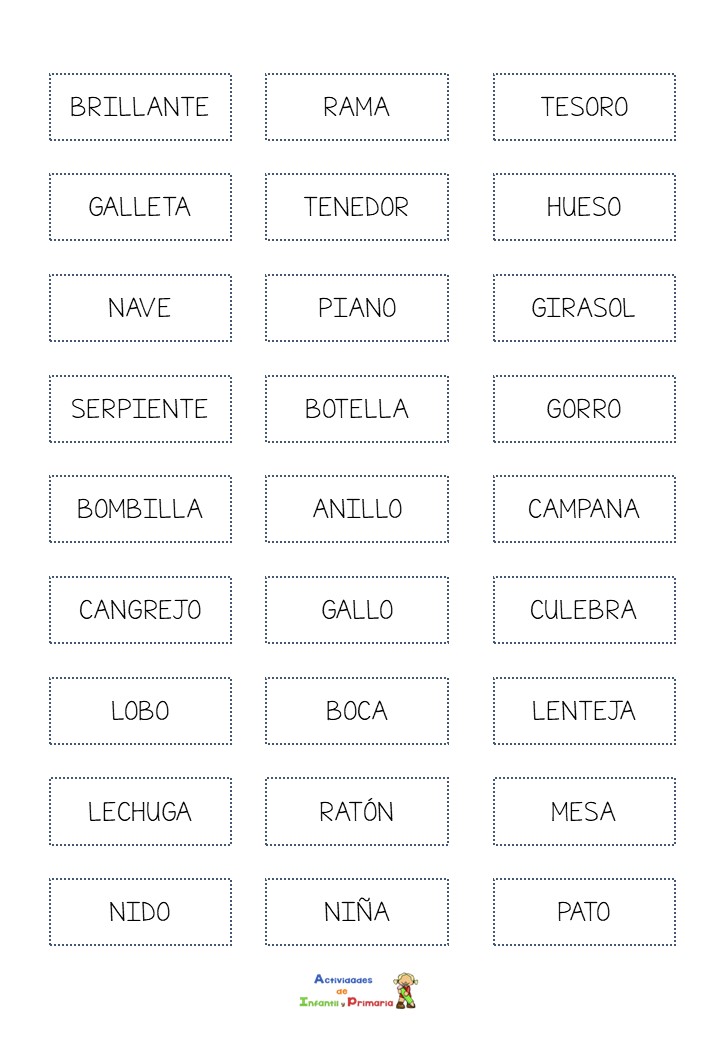Choose the SERPIENTE word card
The height and width of the screenshot is (1040, 720).
coord(141,409)
